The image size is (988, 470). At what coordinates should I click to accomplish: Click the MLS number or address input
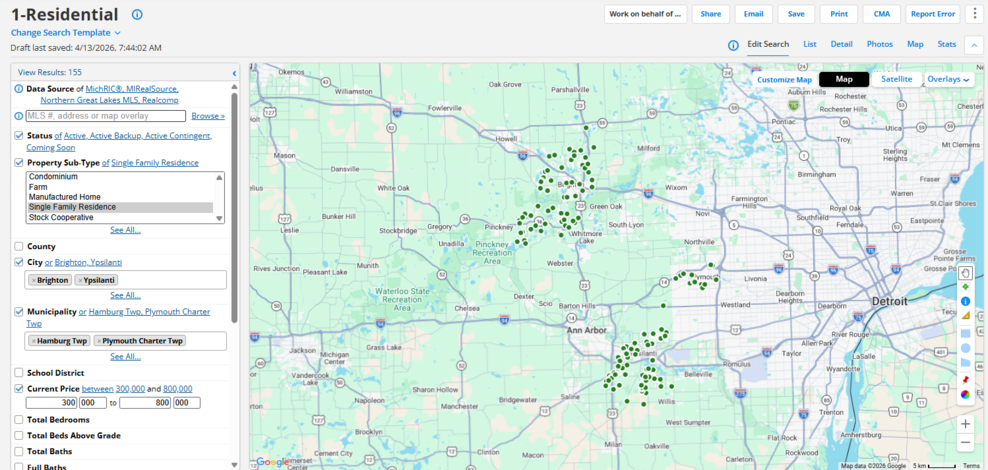tap(106, 116)
